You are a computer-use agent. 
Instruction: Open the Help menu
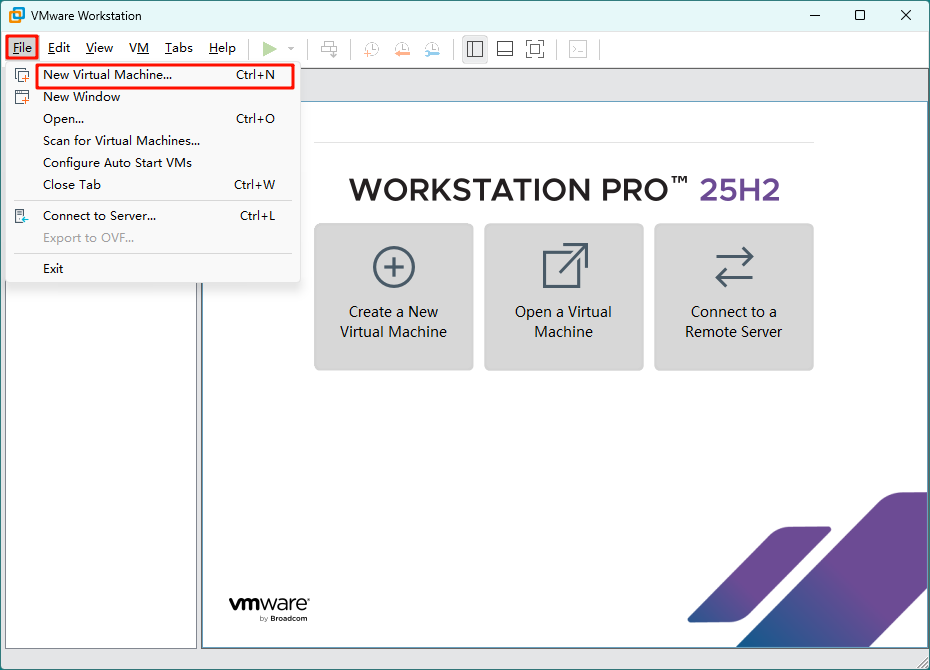tap(222, 47)
